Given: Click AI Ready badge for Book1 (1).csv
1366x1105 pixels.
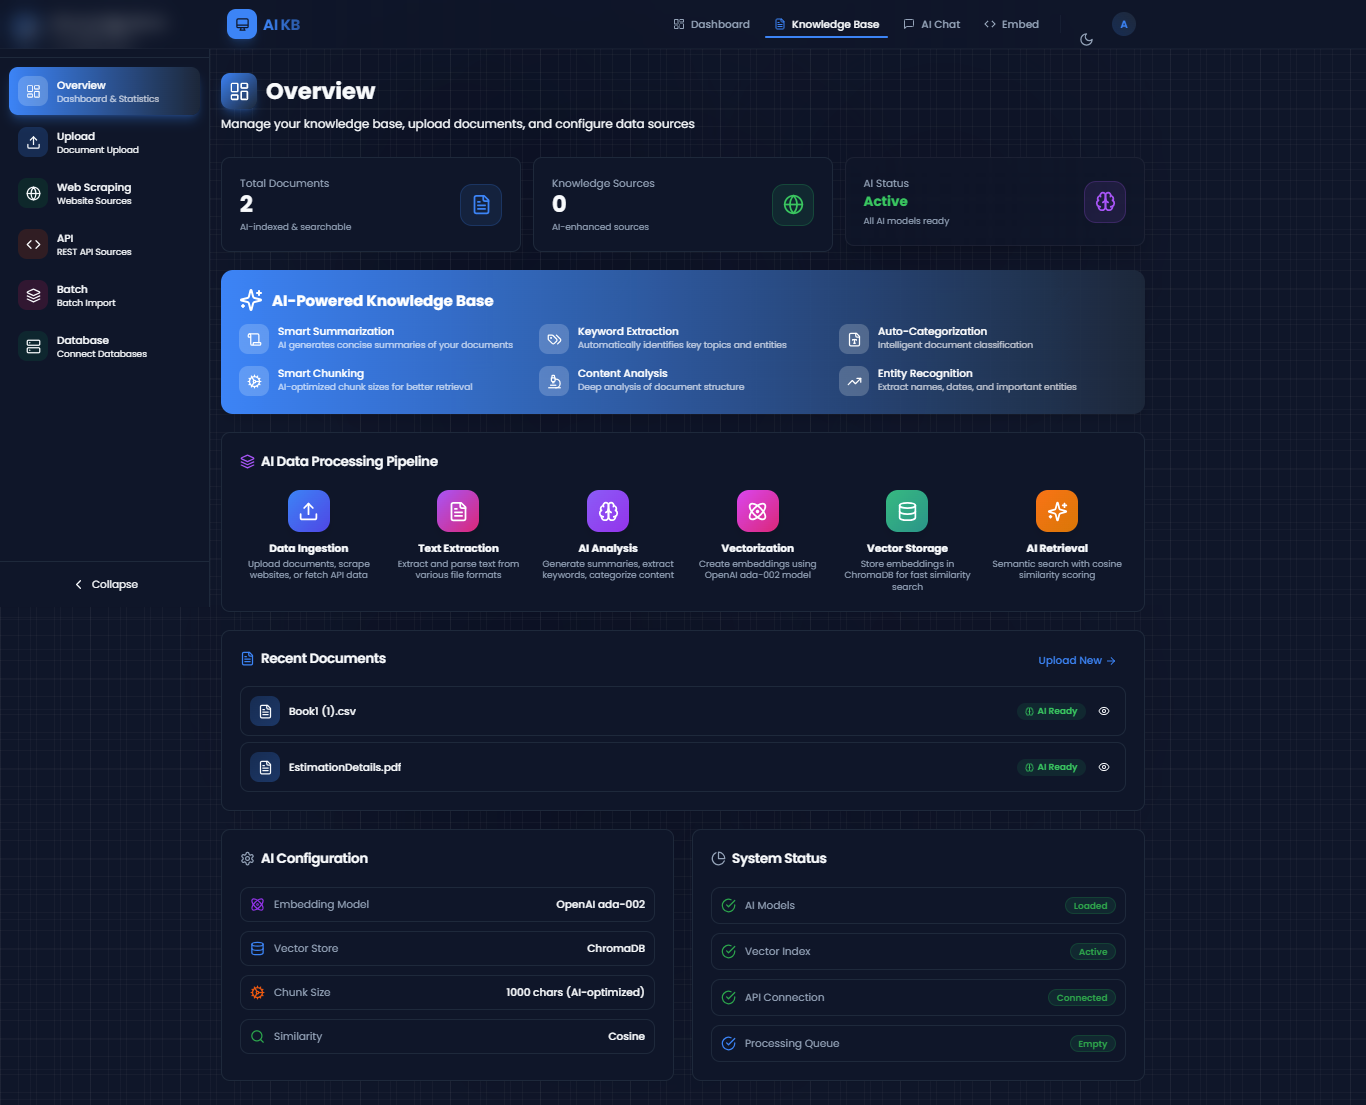Looking at the screenshot, I should point(1051,711).
